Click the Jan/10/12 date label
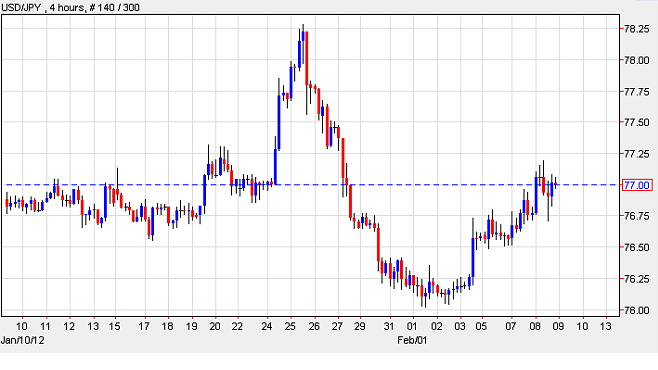This screenshot has width=658, height=370. tap(22, 340)
